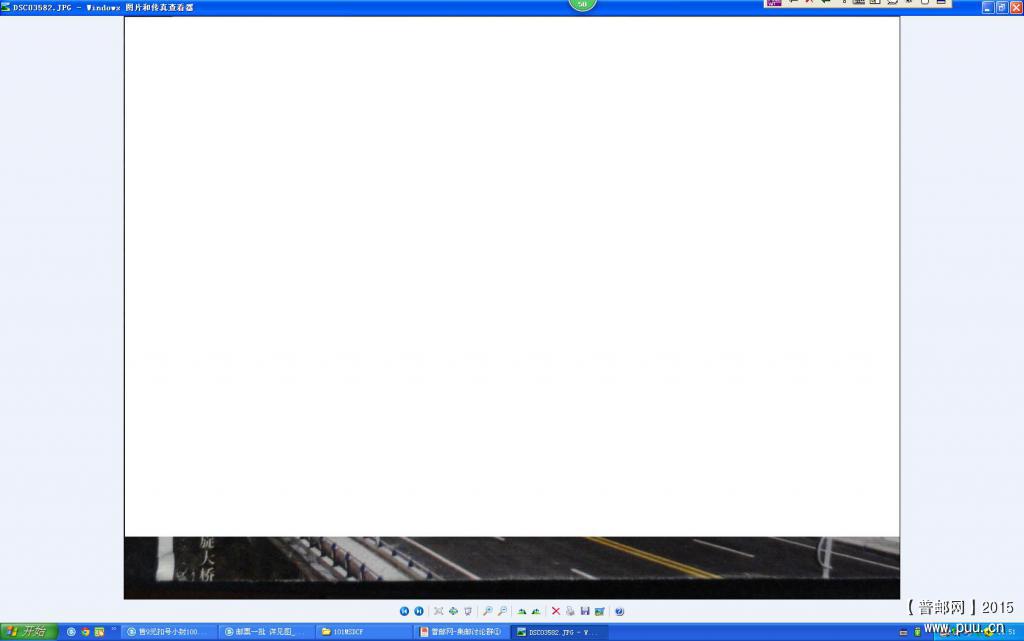The width and height of the screenshot is (1024, 641).
Task: Print the current picture
Action: [570, 611]
